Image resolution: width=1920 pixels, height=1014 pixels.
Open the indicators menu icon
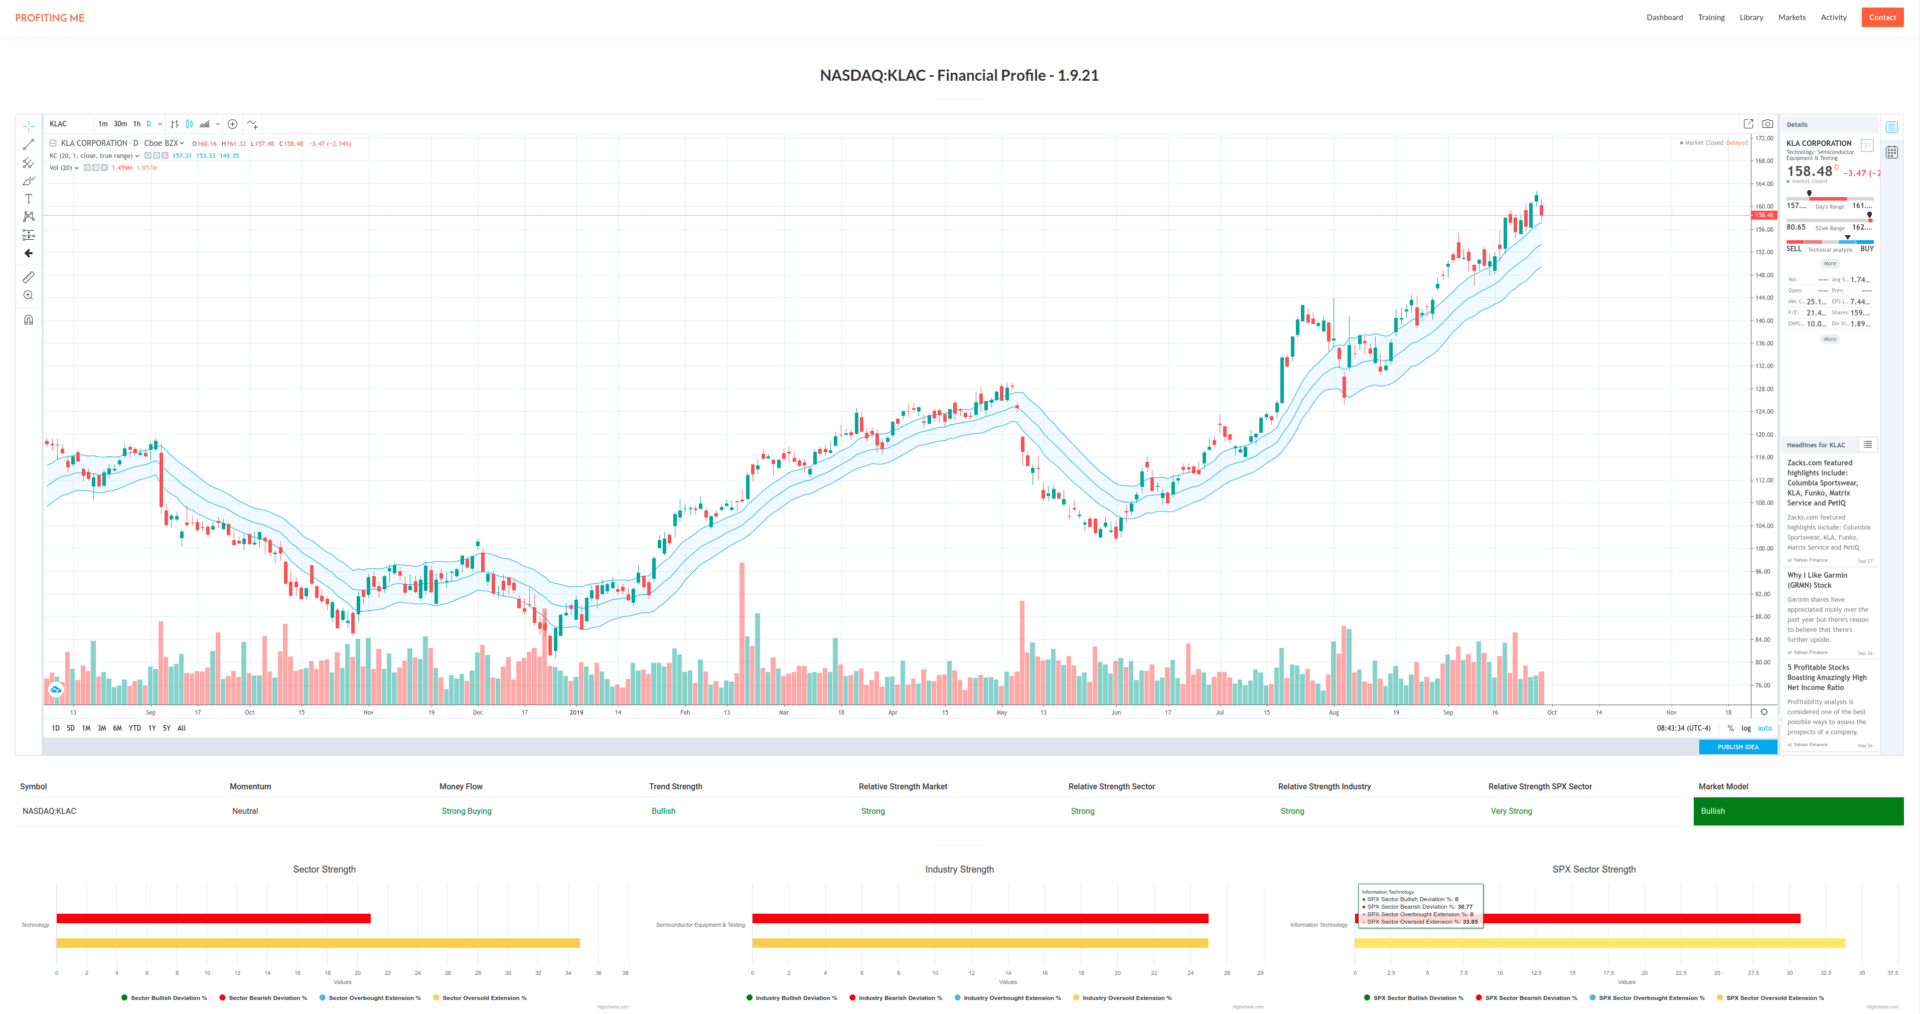[252, 124]
